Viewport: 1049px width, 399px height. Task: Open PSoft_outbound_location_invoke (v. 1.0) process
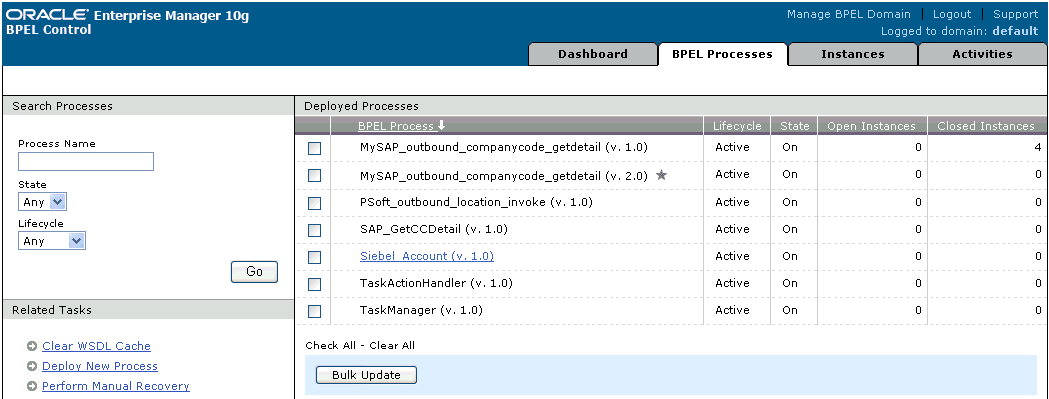(476, 202)
